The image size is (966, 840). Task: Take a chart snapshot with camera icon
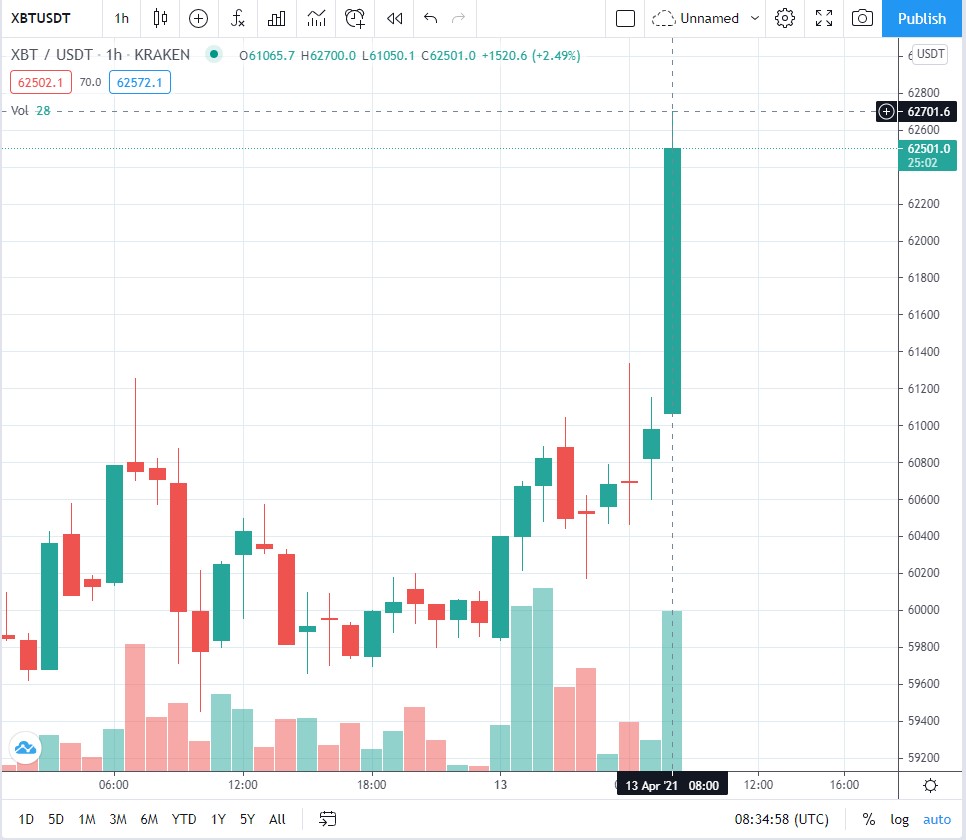(861, 18)
